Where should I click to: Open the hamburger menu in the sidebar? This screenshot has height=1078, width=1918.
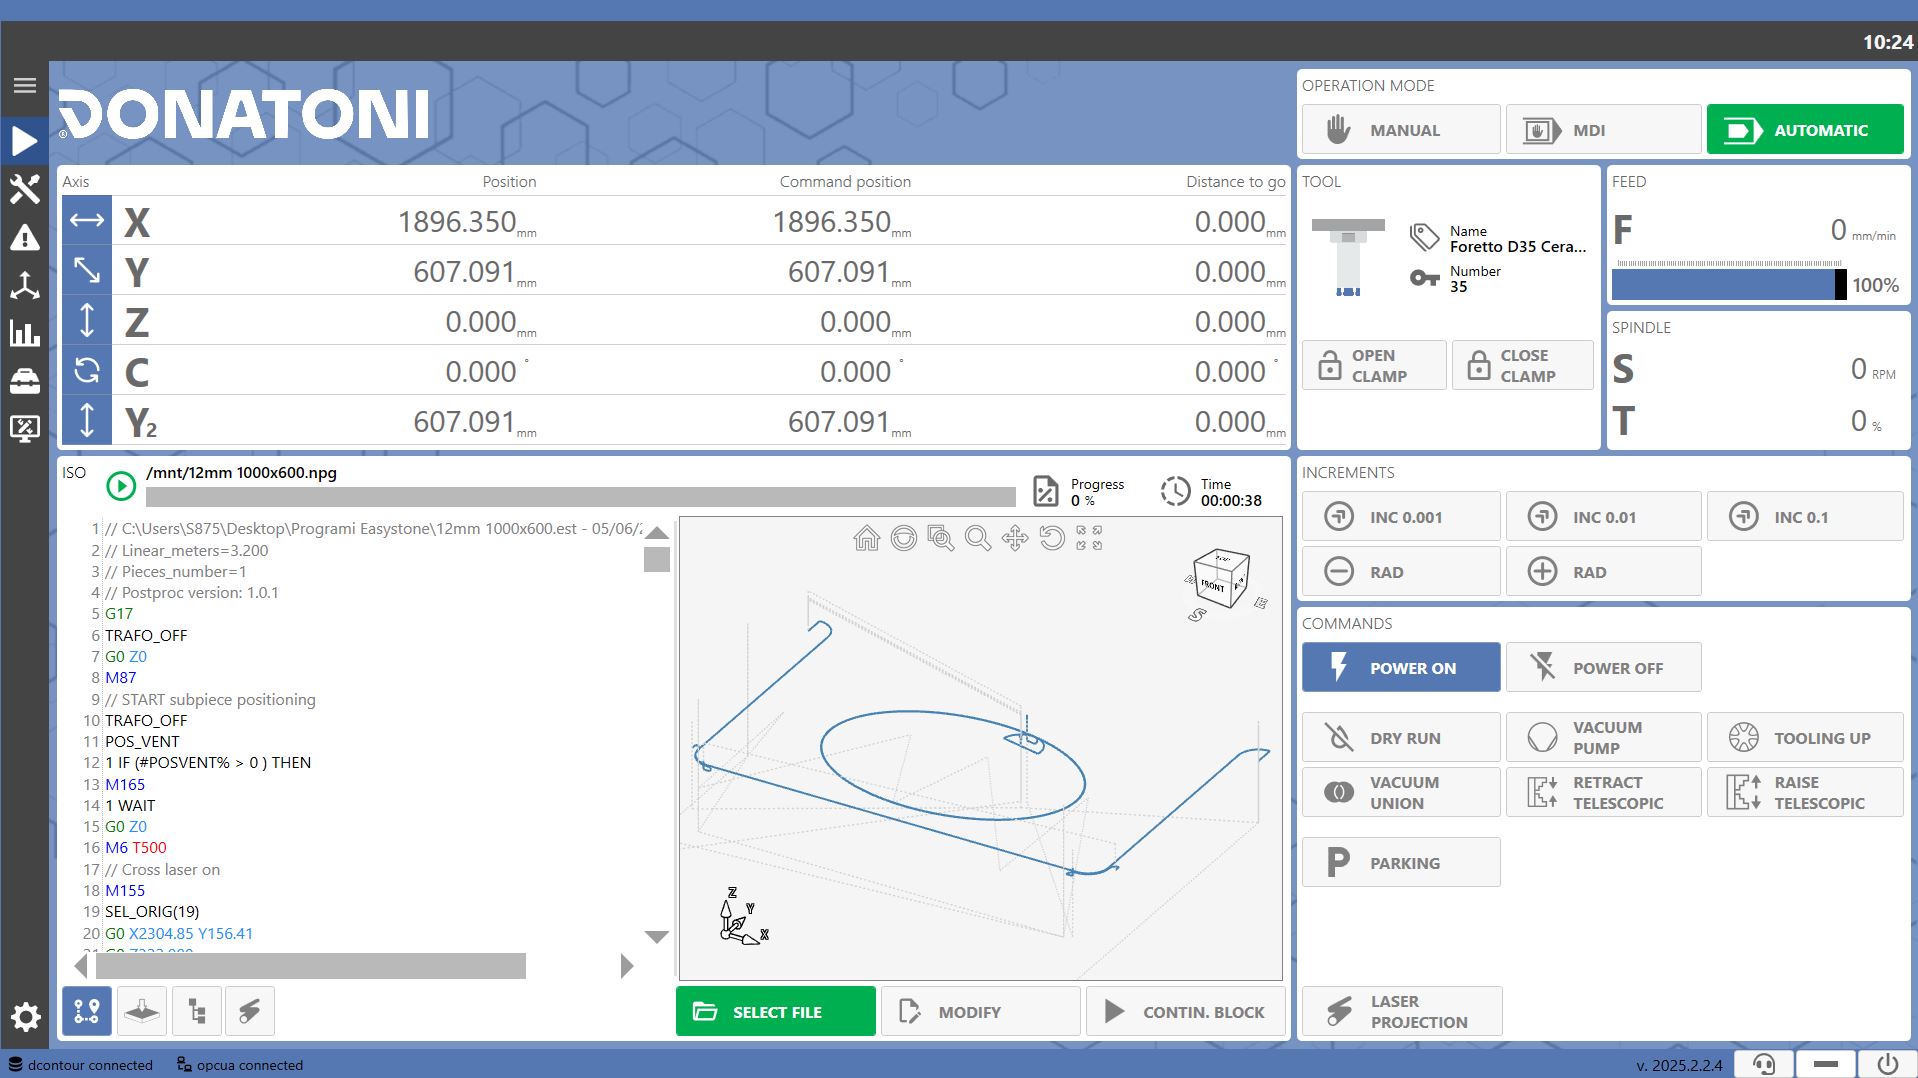pos(25,86)
